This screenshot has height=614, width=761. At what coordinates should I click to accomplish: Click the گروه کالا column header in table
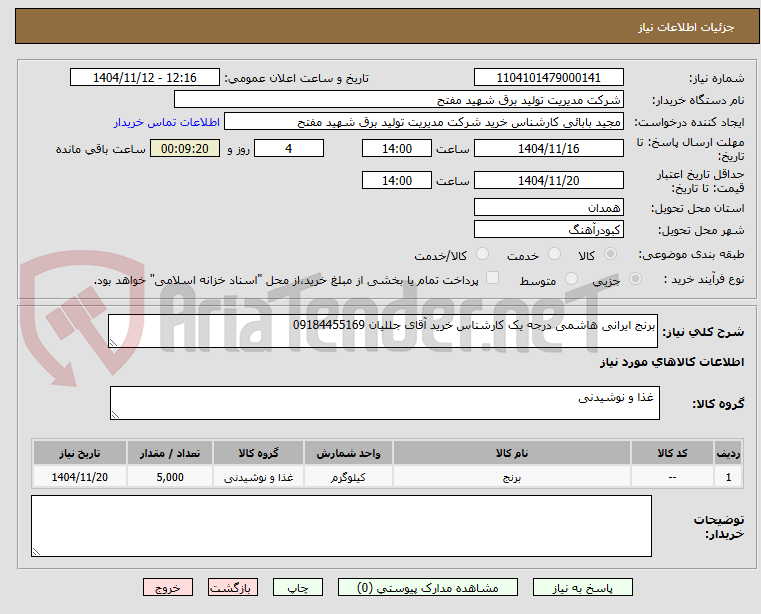[x=258, y=453]
